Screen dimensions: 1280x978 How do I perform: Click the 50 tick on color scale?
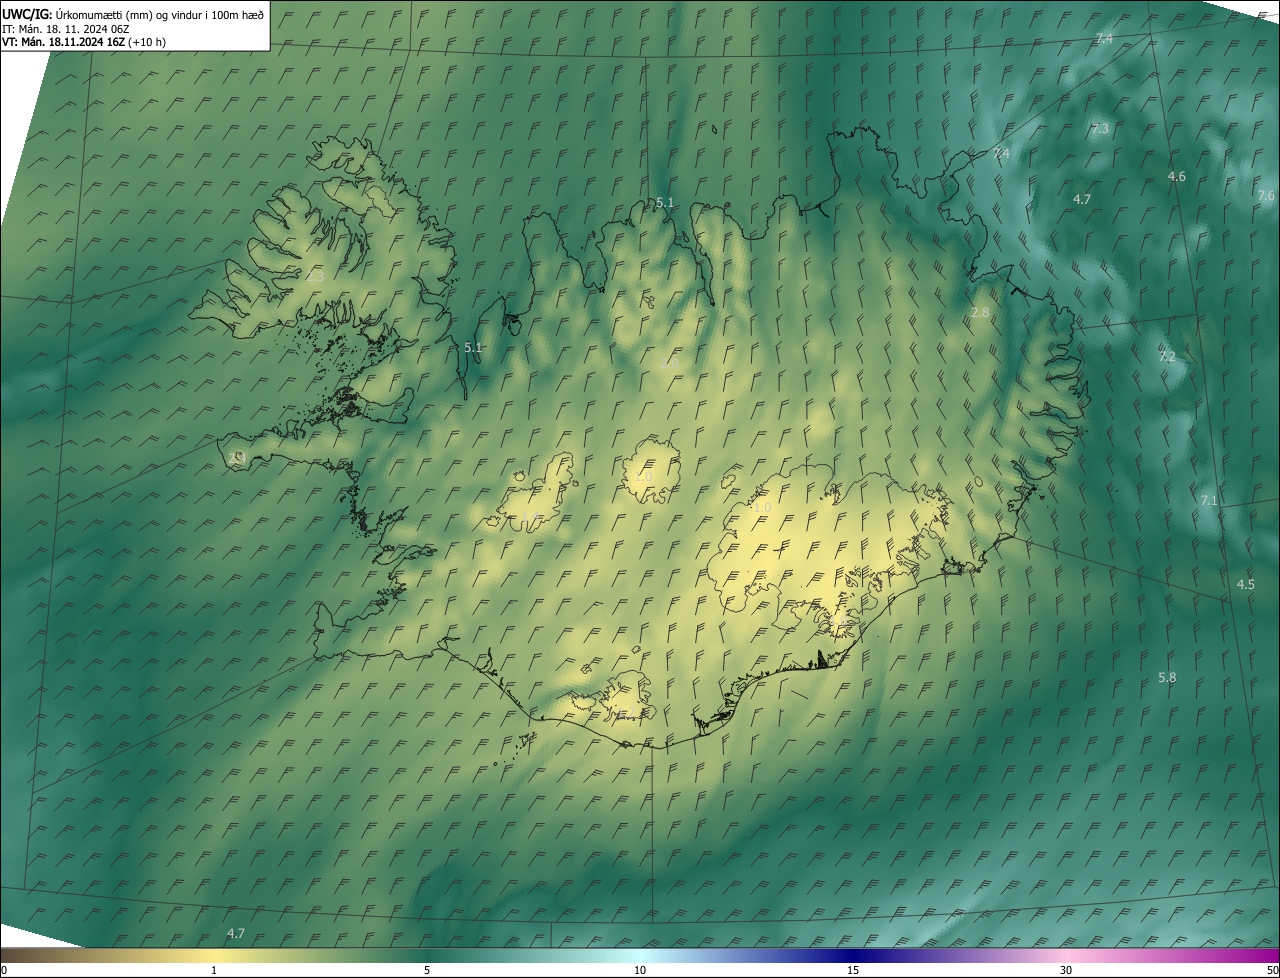tap(1272, 971)
